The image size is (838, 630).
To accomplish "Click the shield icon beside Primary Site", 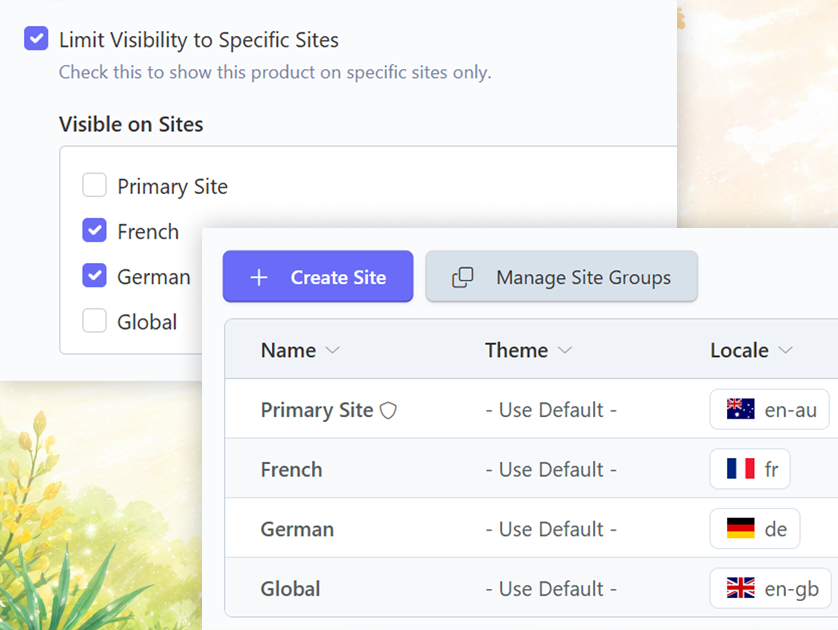I will pos(388,410).
